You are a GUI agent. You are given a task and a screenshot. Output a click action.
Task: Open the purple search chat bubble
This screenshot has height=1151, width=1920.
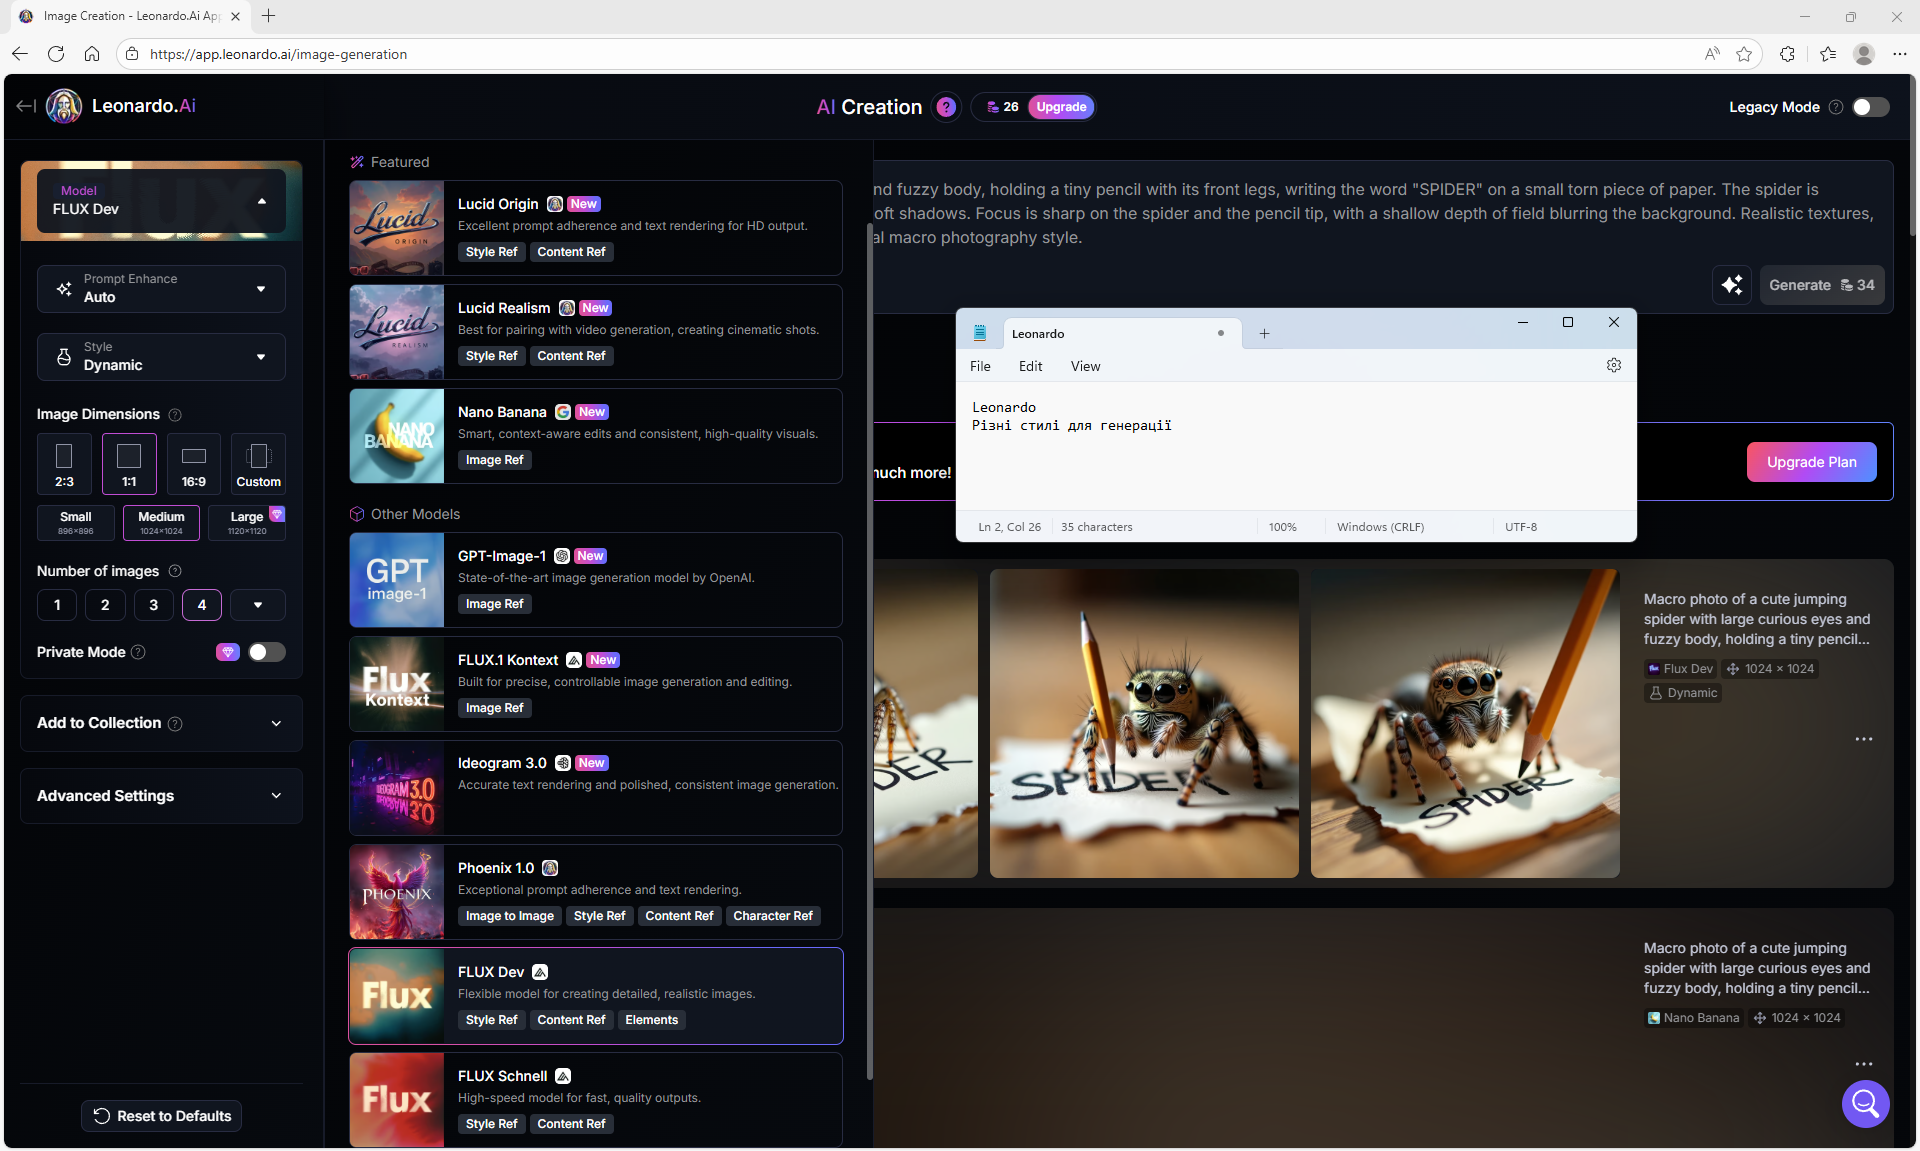coord(1865,1103)
